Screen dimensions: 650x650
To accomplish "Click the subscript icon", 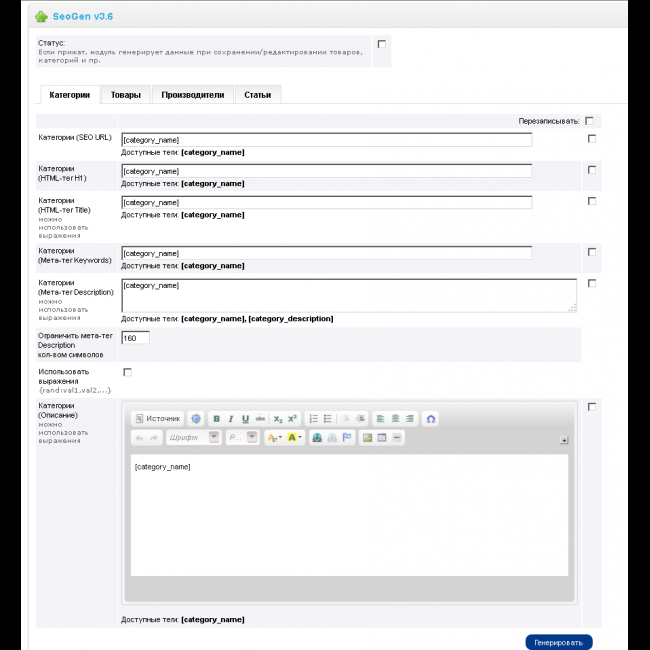I will (x=278, y=419).
